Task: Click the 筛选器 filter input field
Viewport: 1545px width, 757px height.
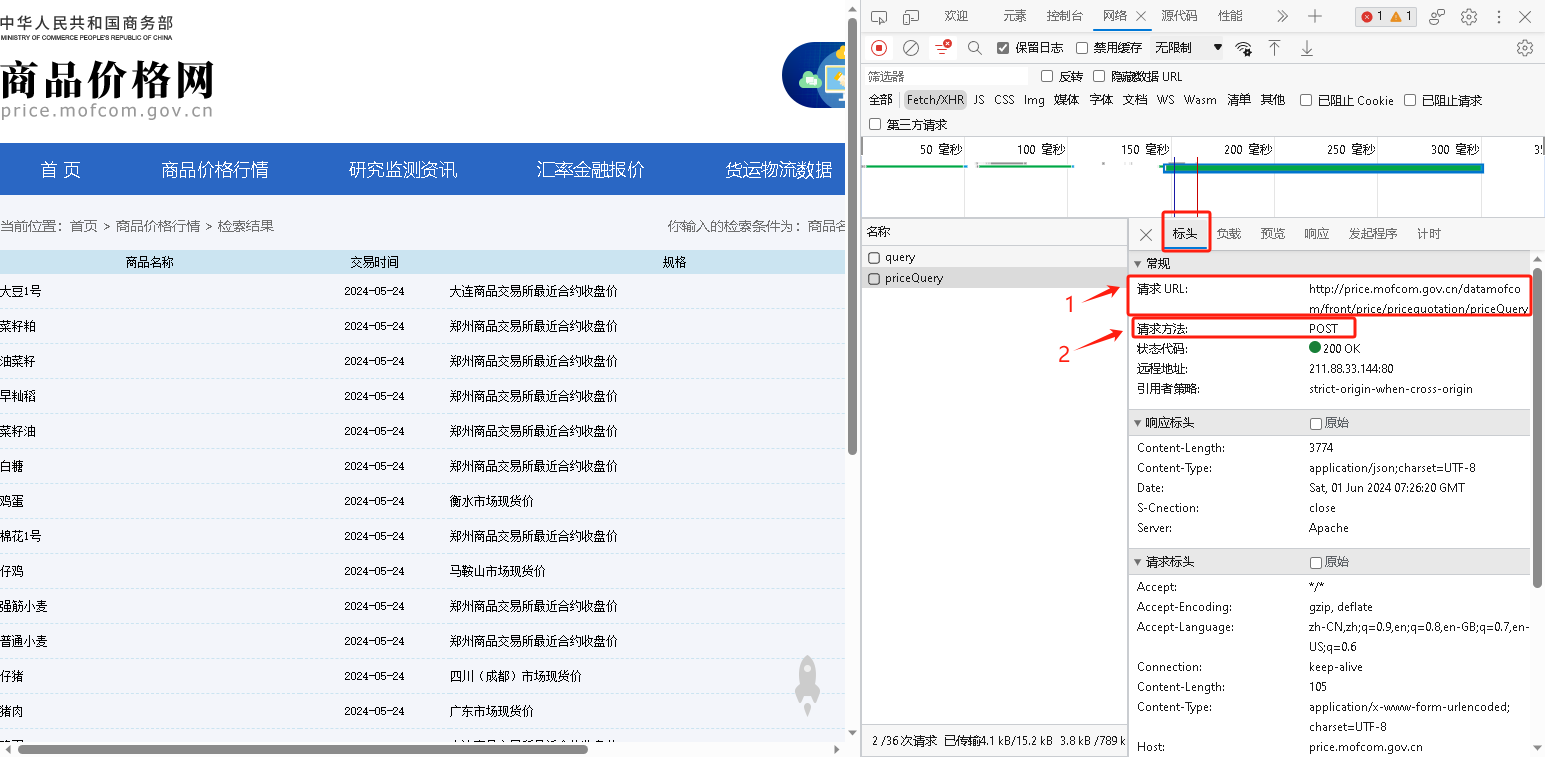Action: (x=943, y=76)
